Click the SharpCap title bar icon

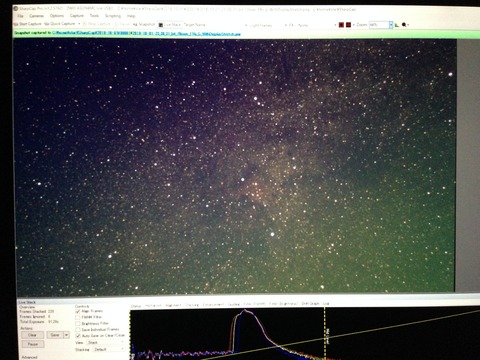[16, 8]
